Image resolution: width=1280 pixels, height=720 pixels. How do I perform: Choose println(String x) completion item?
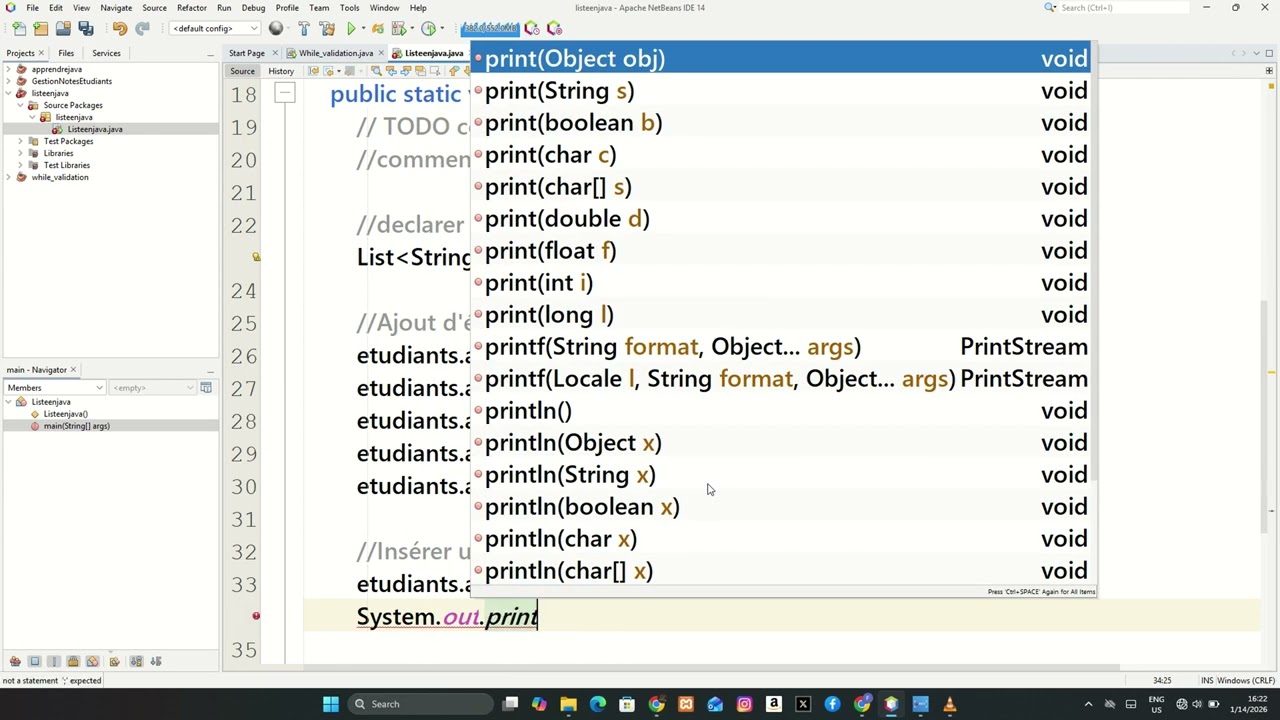click(782, 475)
